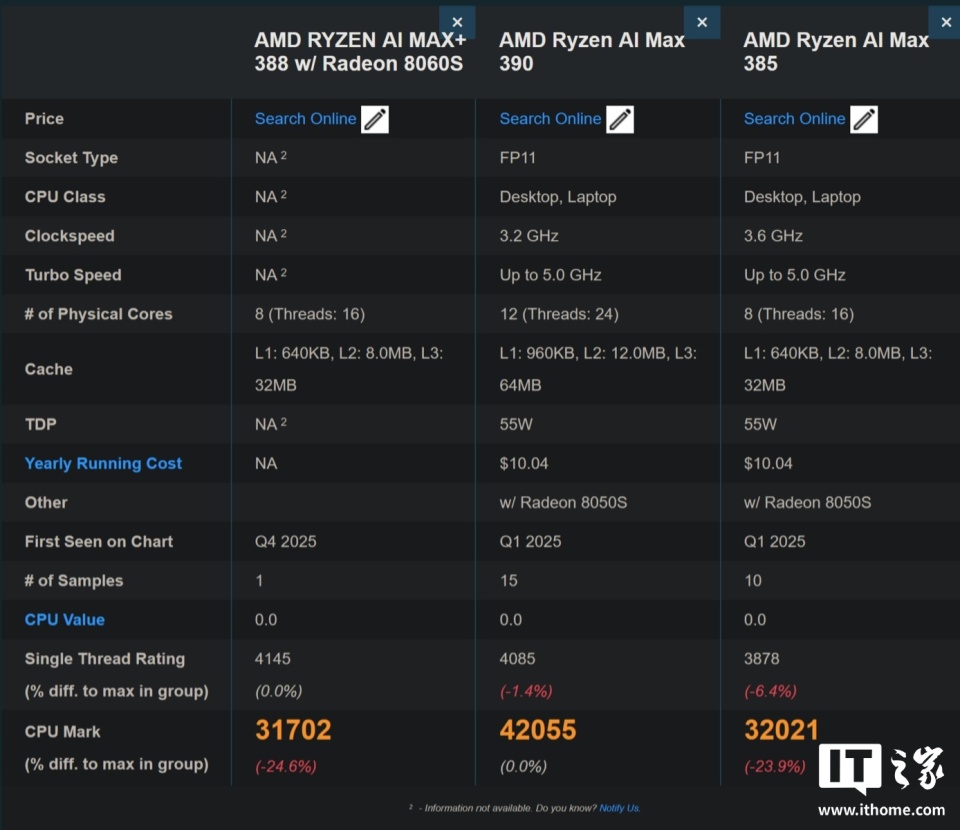This screenshot has width=960, height=830.
Task: Click the 32021 CPU Mark score
Action: [x=781, y=730]
